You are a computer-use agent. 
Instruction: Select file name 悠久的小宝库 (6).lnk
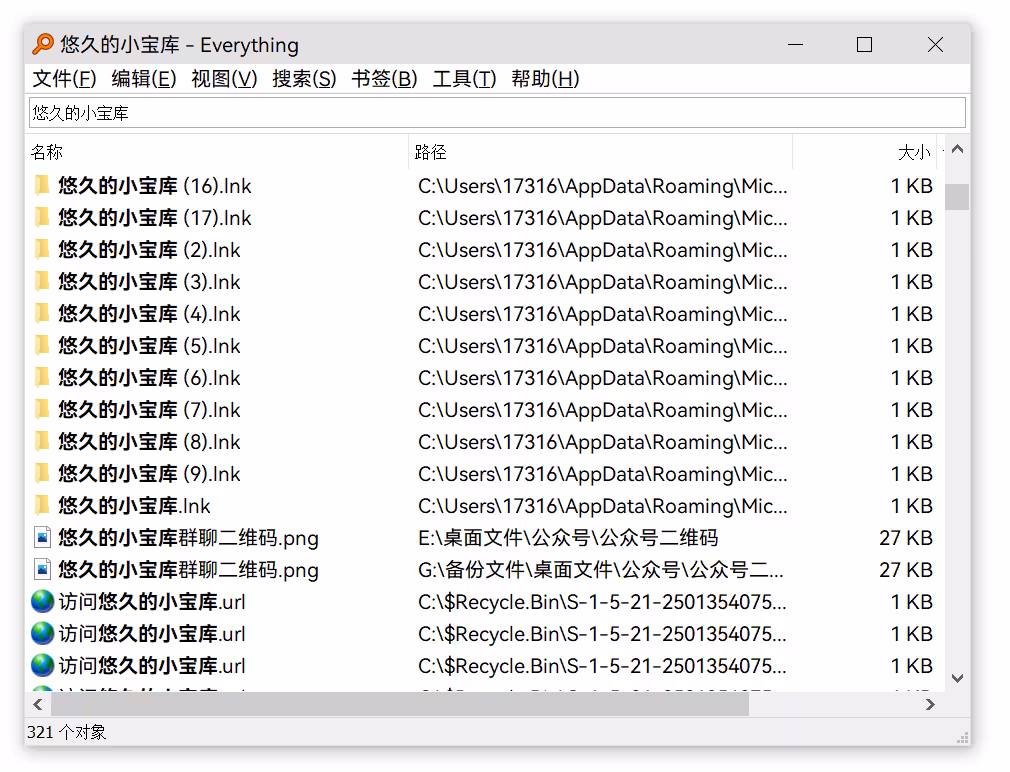point(149,378)
